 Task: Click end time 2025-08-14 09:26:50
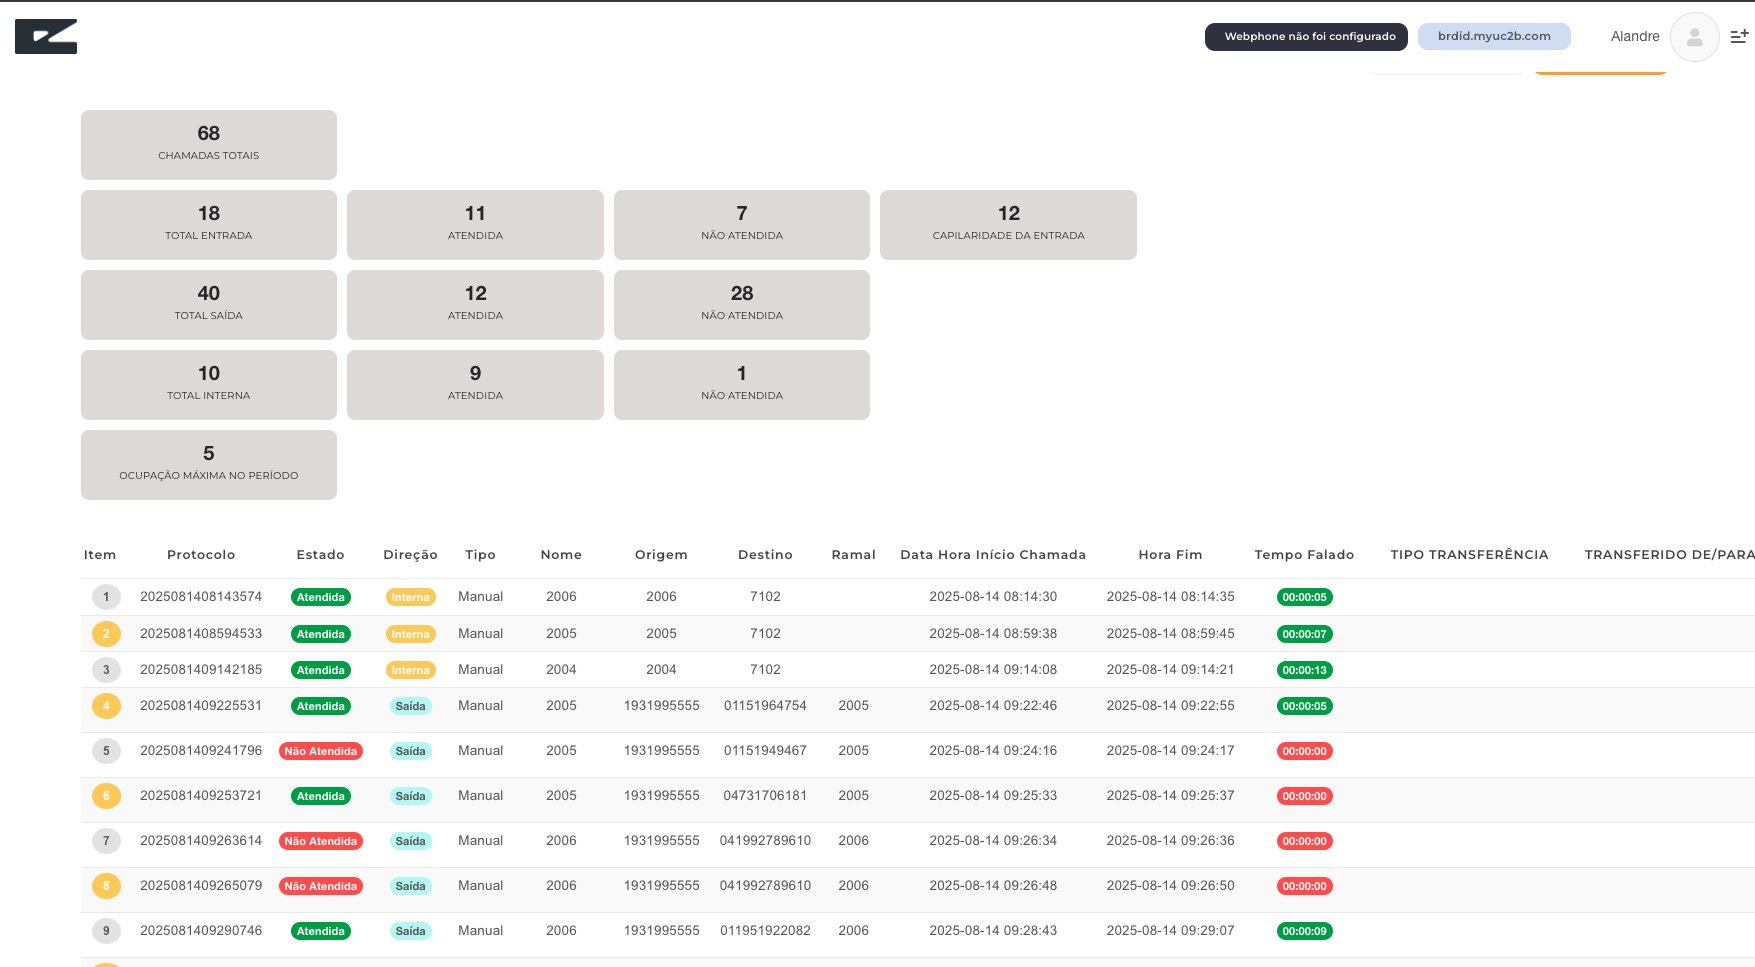coord(1170,886)
